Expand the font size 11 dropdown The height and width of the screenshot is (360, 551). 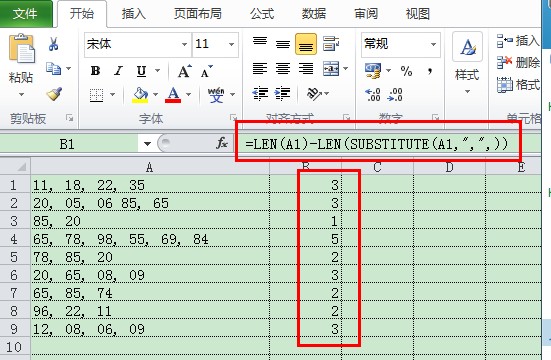231,44
